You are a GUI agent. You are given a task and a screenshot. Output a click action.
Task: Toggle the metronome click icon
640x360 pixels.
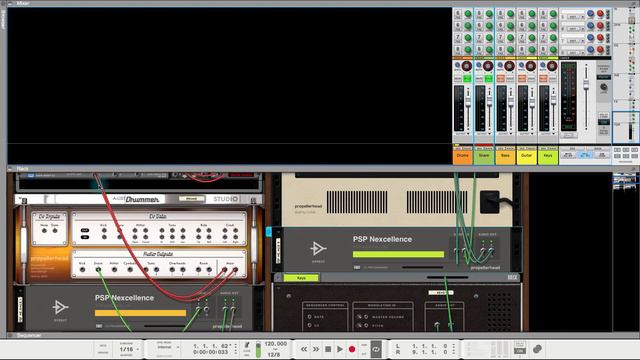coord(247,346)
